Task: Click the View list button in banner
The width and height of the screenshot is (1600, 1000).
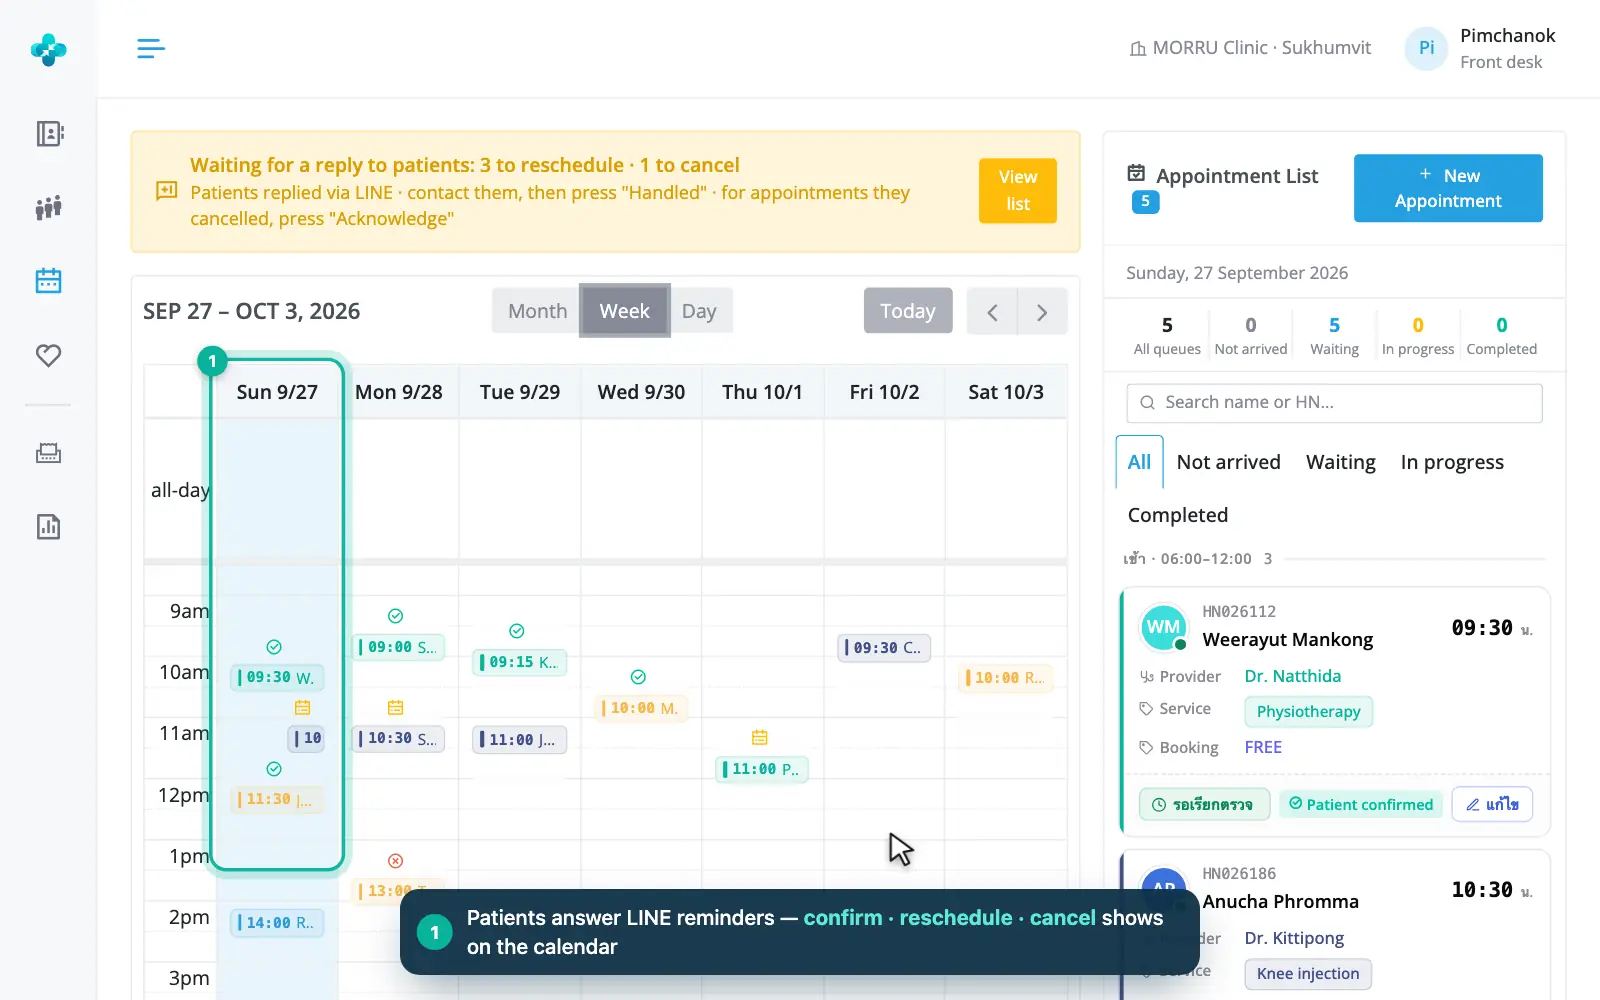Action: click(1018, 191)
